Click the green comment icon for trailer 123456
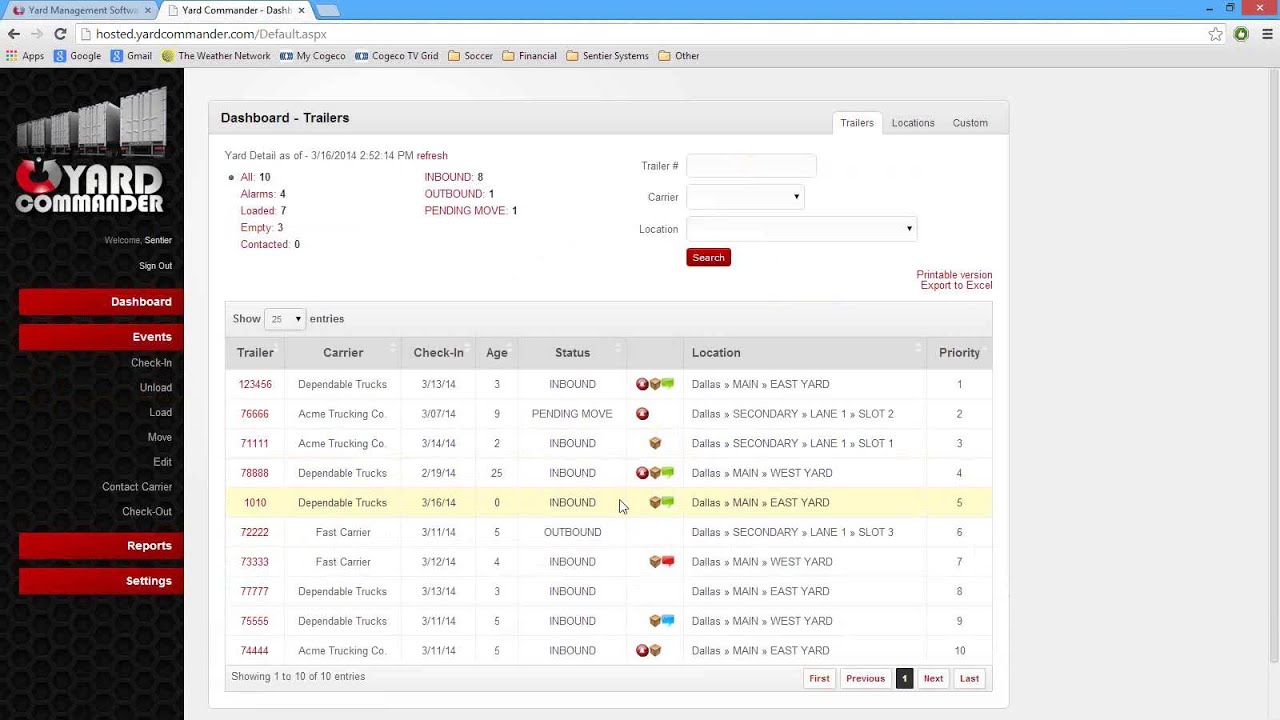The width and height of the screenshot is (1280, 720). coord(668,384)
